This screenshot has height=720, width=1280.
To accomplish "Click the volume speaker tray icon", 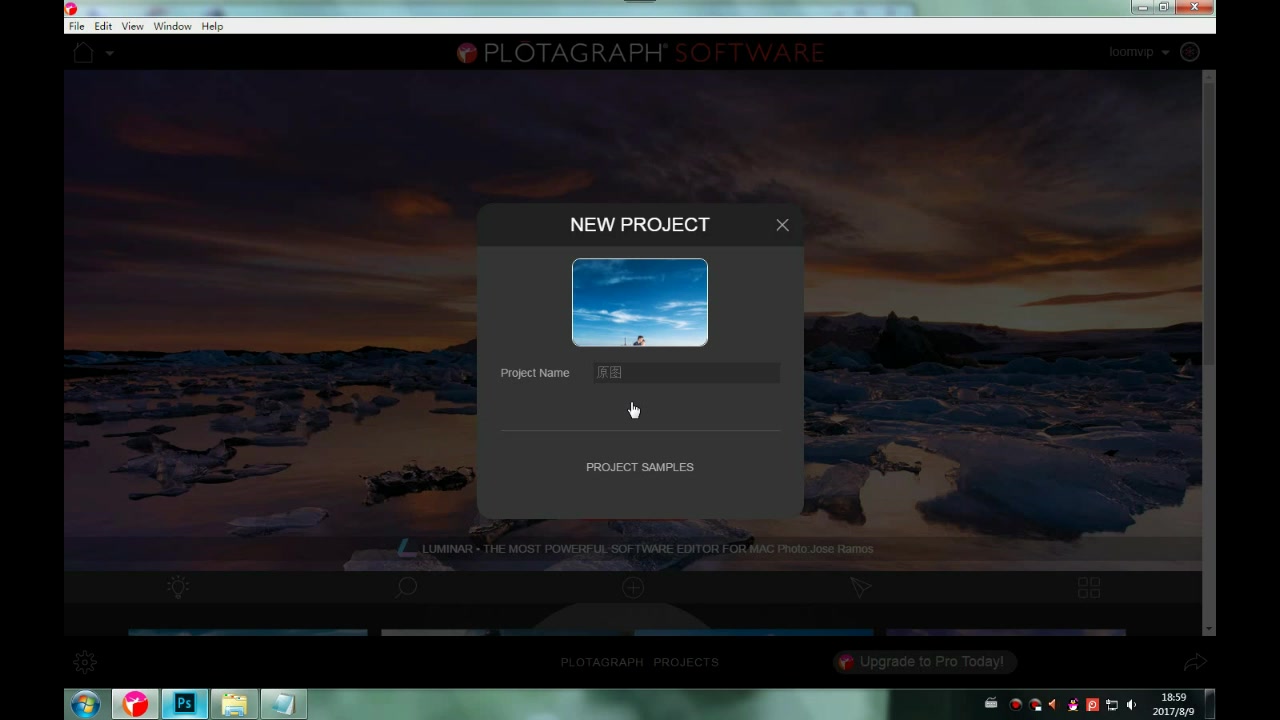I will click(x=1131, y=705).
